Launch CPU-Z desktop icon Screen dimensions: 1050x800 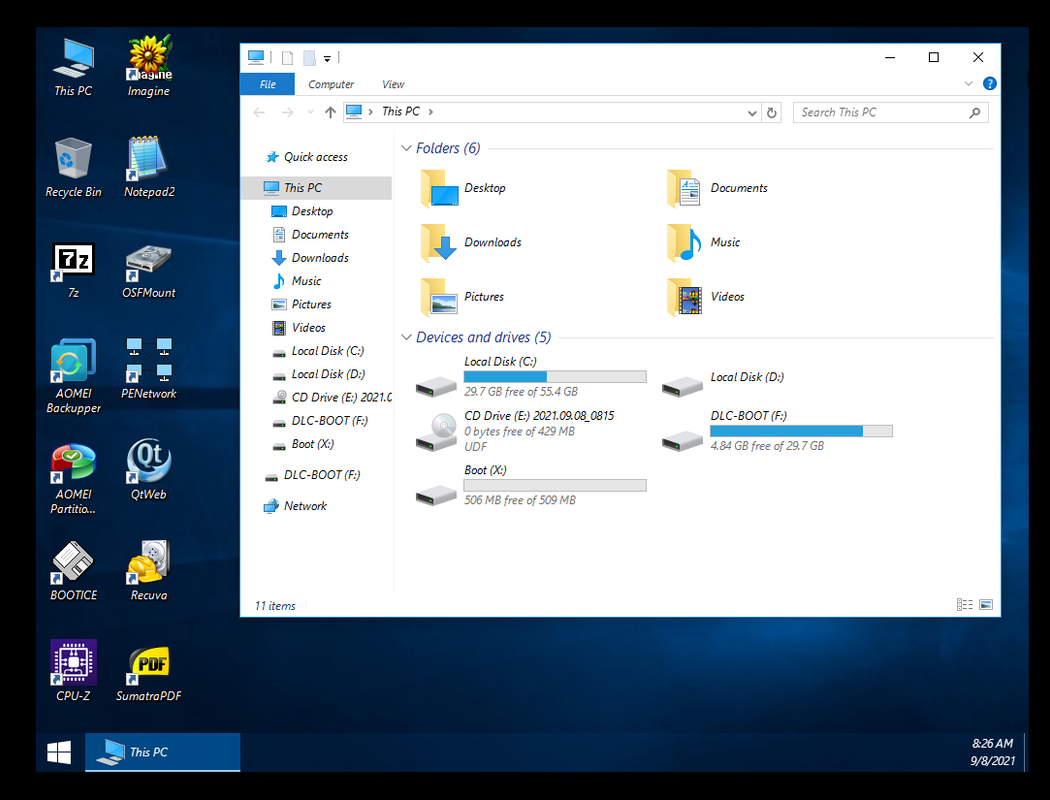73,671
